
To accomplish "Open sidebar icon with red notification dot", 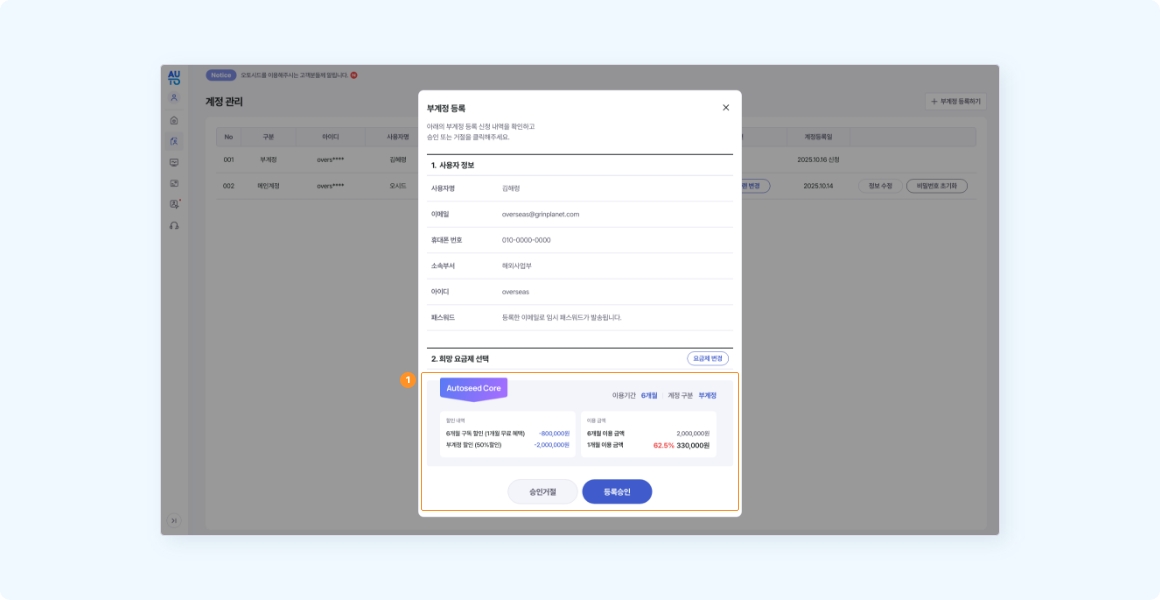I will (x=174, y=204).
